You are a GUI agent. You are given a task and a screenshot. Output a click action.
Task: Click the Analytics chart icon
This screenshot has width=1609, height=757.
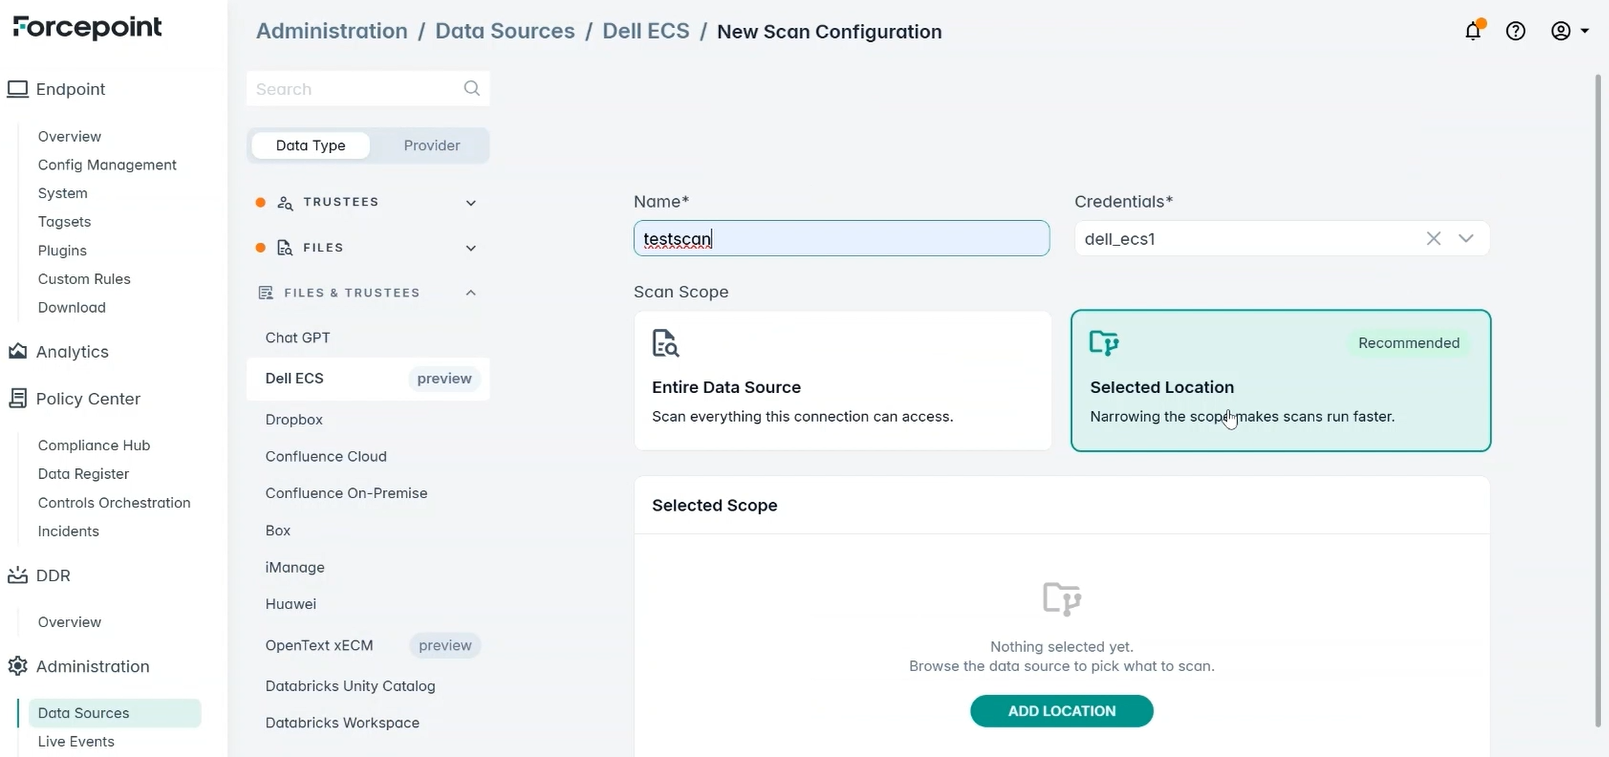coord(18,351)
